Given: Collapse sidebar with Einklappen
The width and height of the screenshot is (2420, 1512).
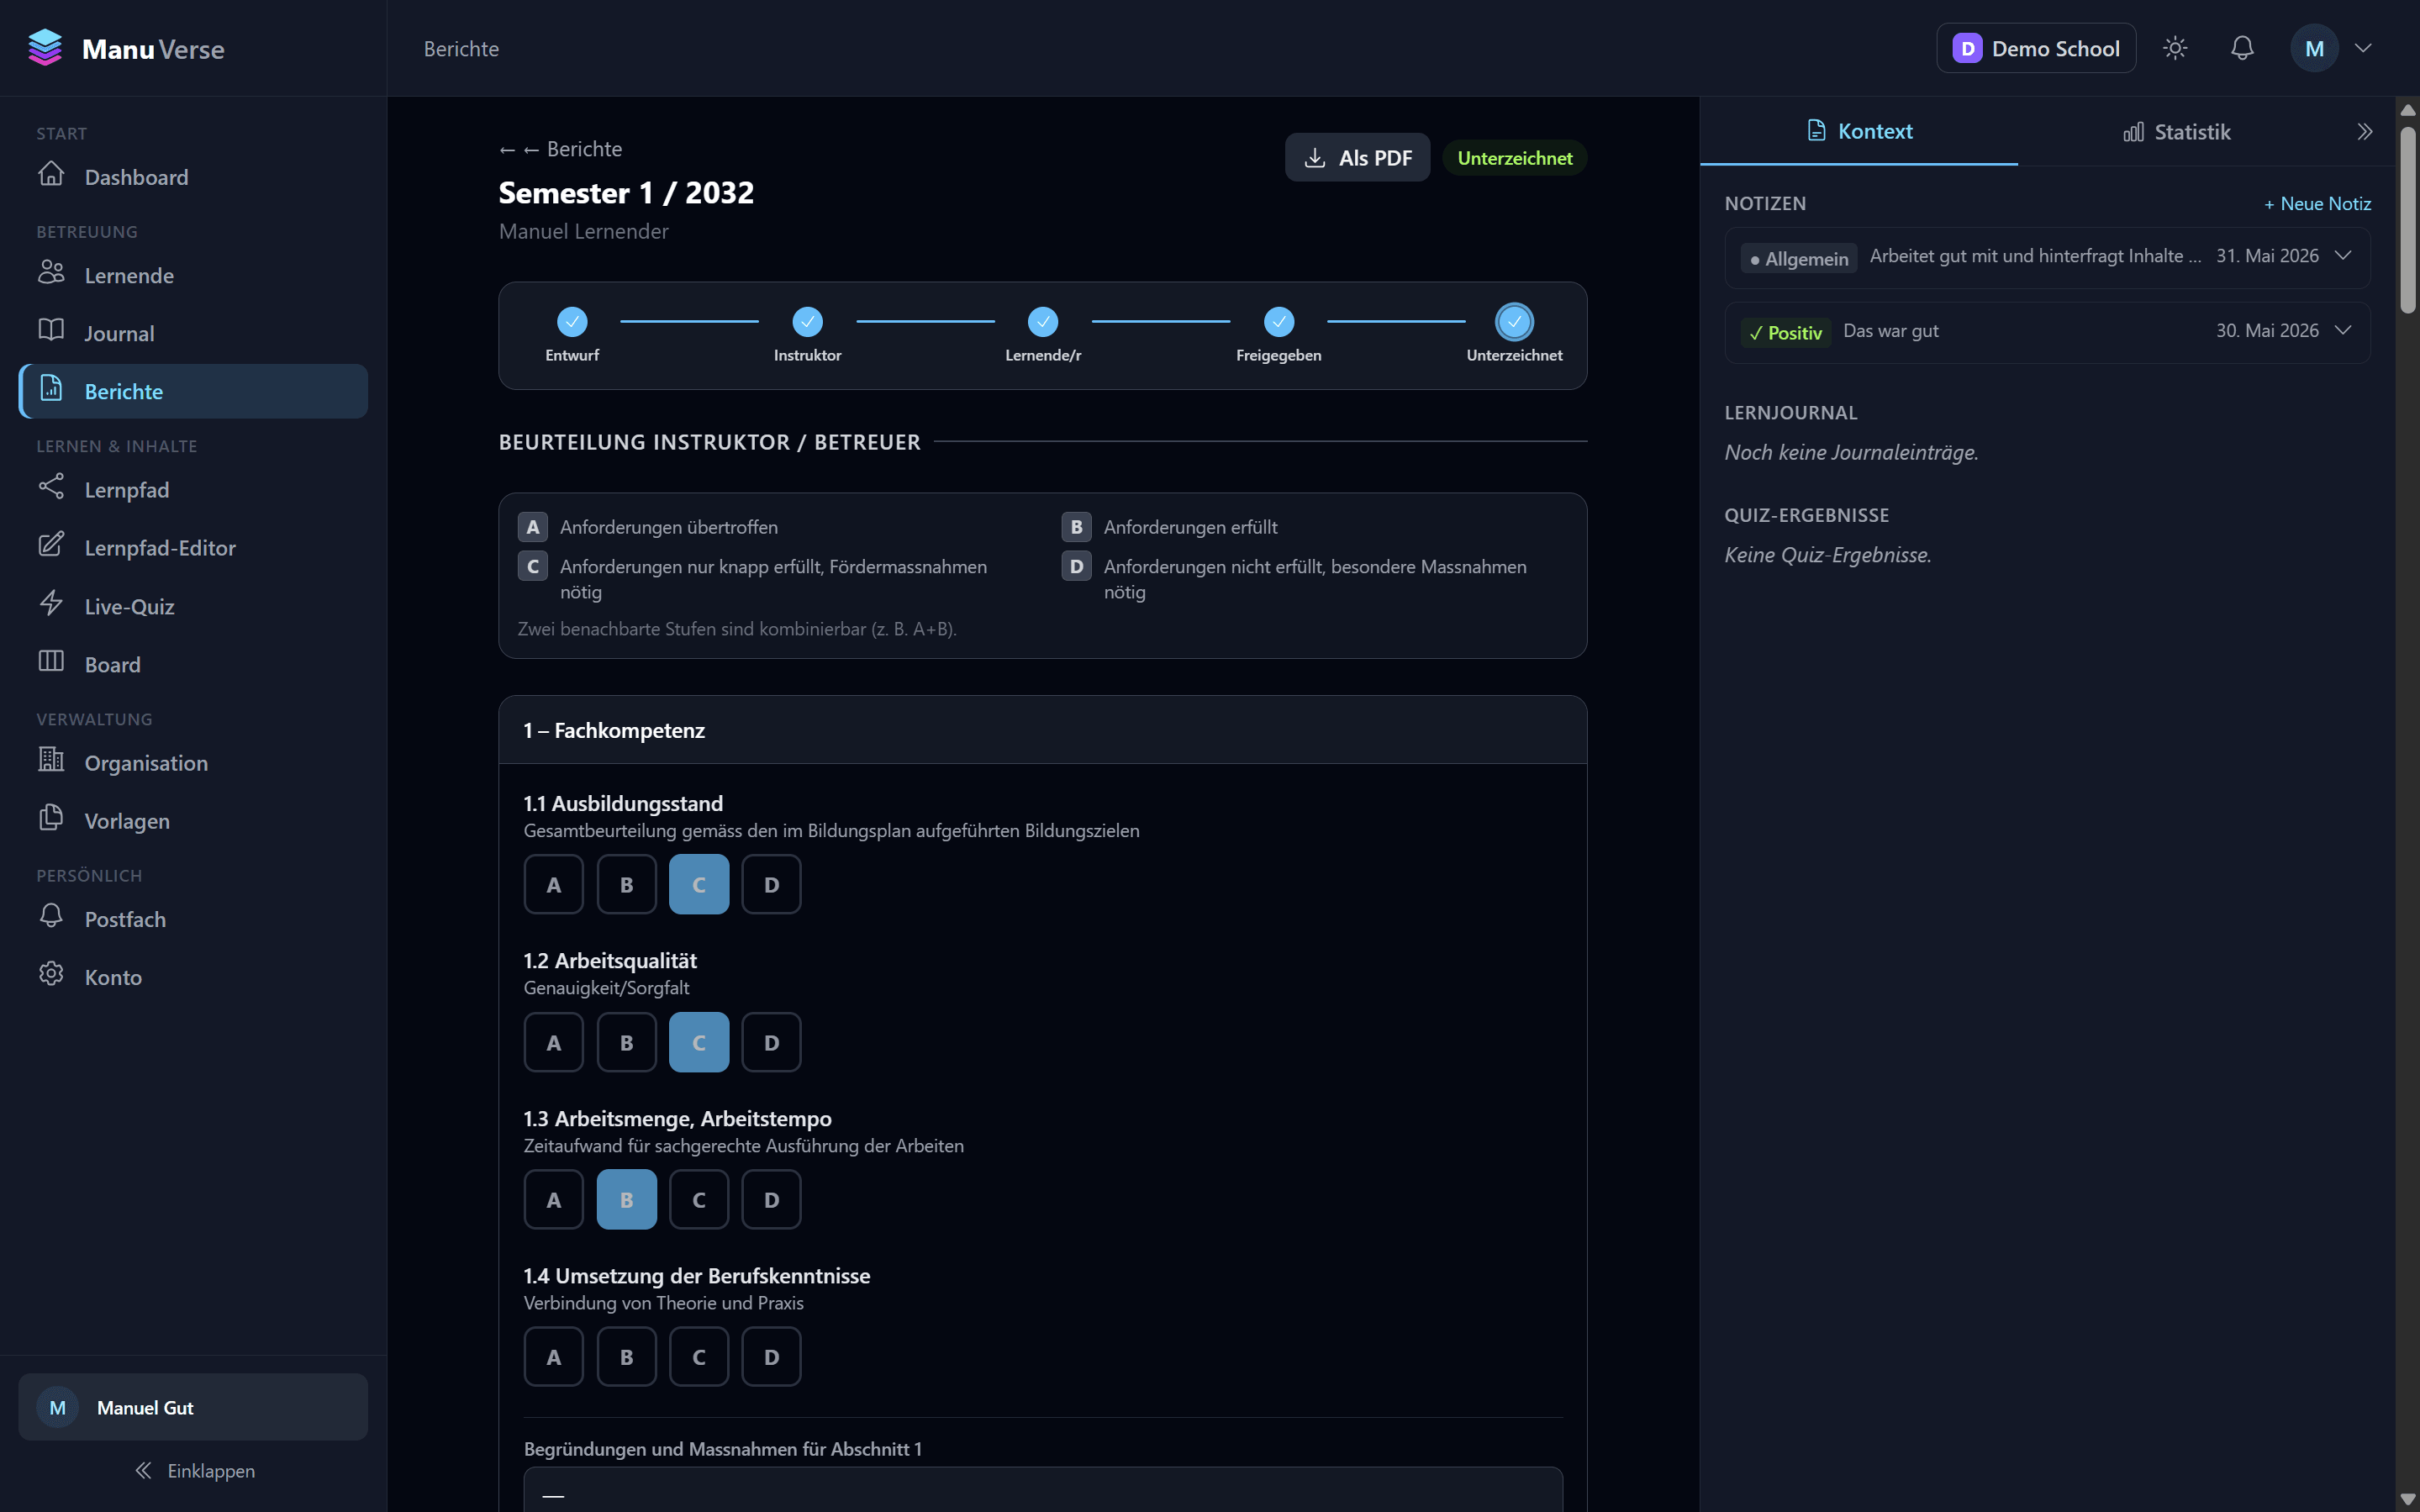Looking at the screenshot, I should click(194, 1470).
